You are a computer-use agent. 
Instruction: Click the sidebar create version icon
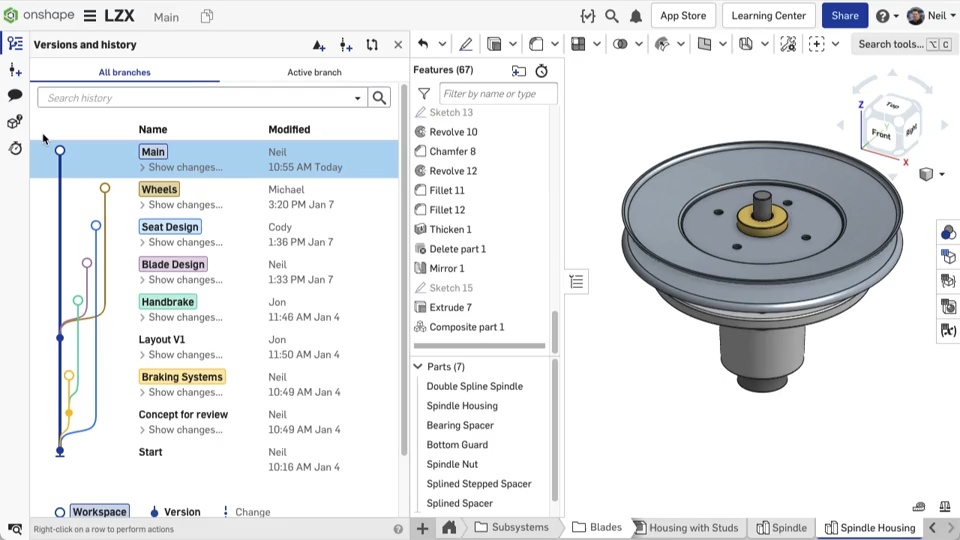pyautogui.click(x=15, y=70)
